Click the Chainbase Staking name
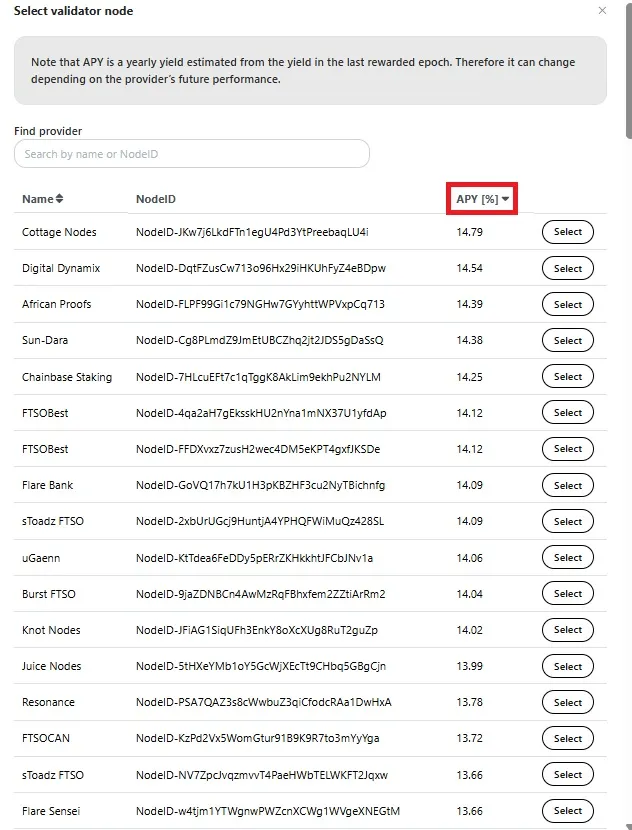Viewport: 632px width, 830px height. pos(67,377)
